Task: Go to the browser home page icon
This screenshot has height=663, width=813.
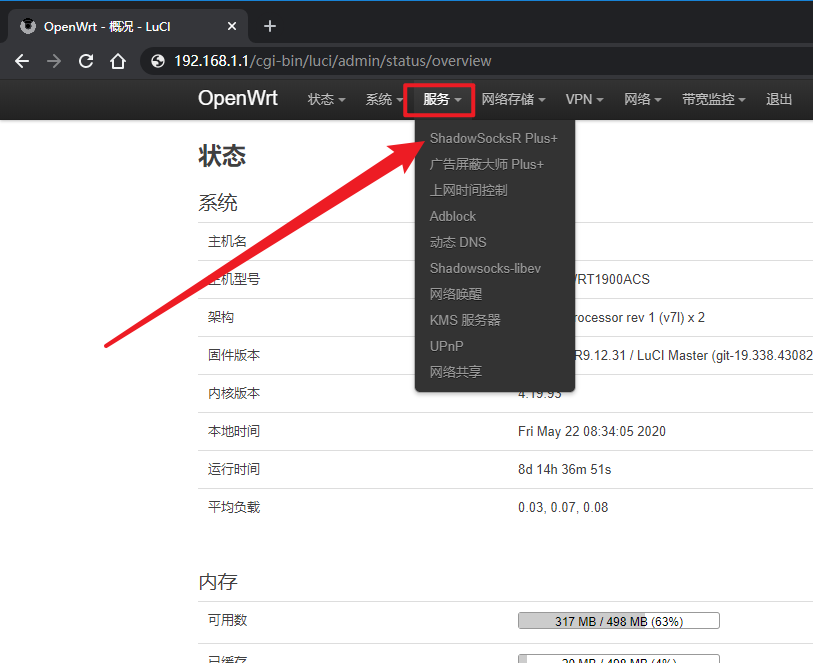Action: [118, 61]
